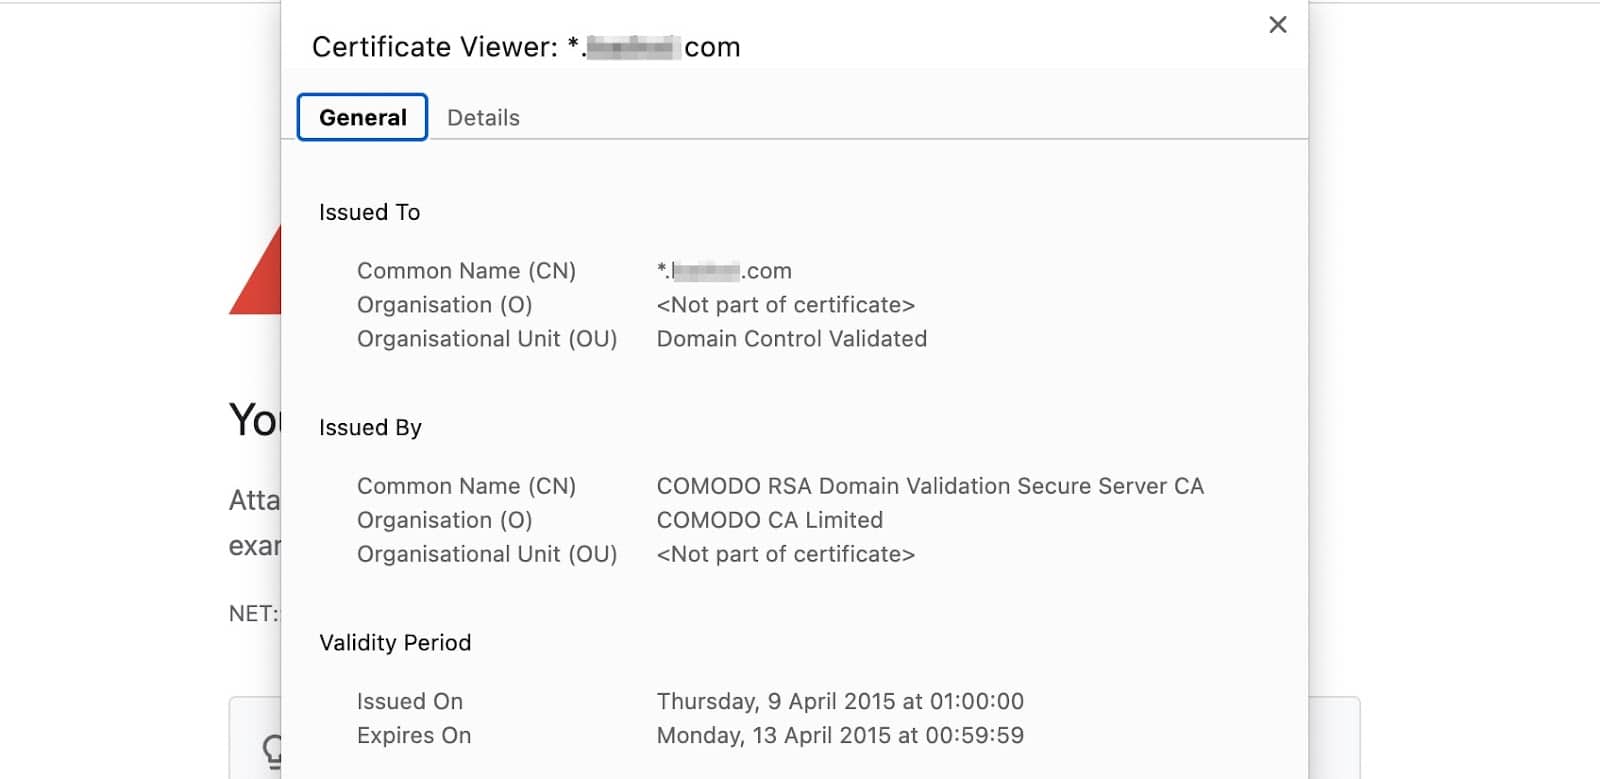Click the Thursday, 9 April 2015 issue date
This screenshot has height=779, width=1600.
point(840,702)
